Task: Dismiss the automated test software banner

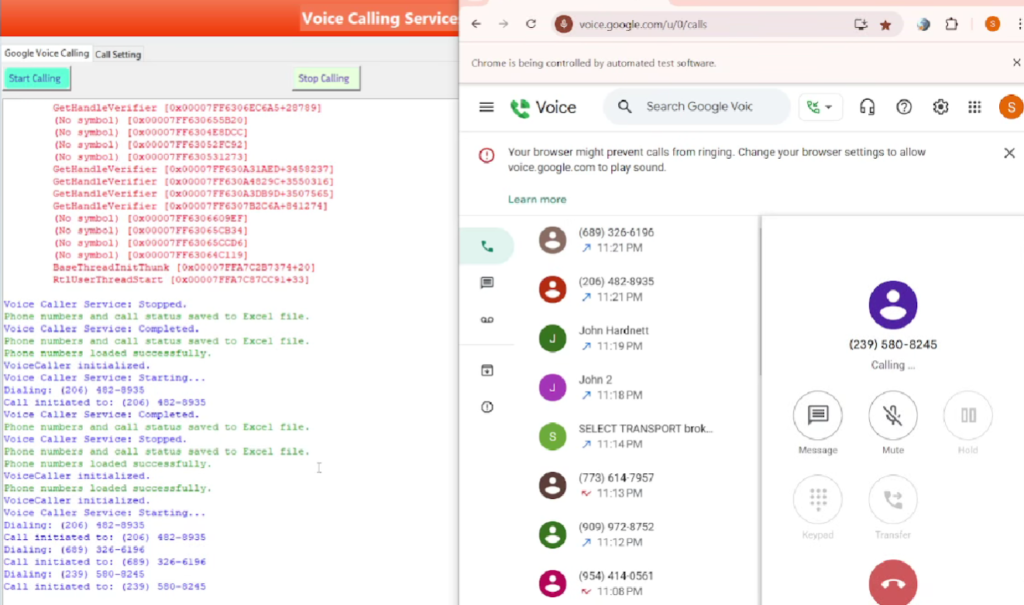Action: click(x=1016, y=63)
